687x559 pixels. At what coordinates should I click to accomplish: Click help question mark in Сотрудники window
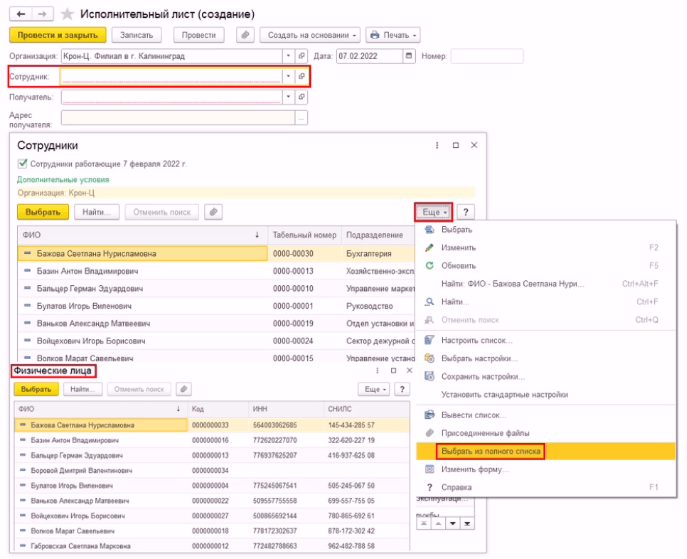[x=466, y=212]
